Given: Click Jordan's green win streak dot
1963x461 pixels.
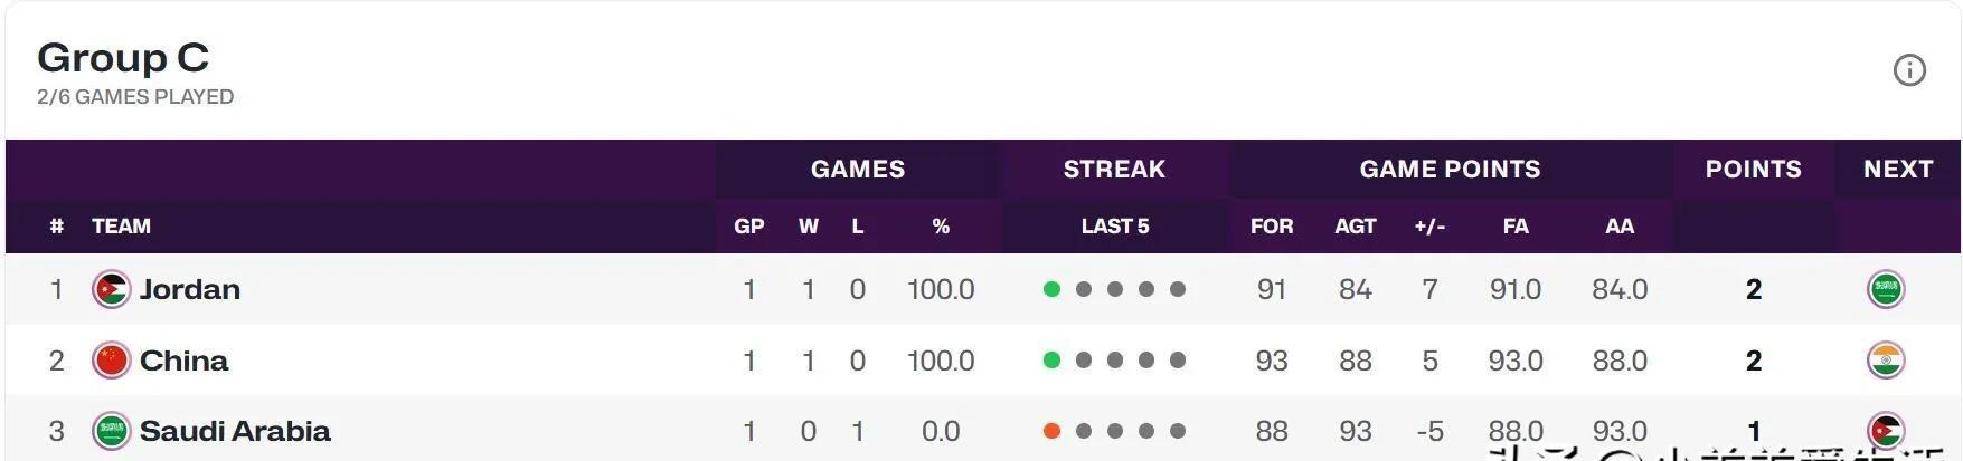Looking at the screenshot, I should (x=1051, y=290).
